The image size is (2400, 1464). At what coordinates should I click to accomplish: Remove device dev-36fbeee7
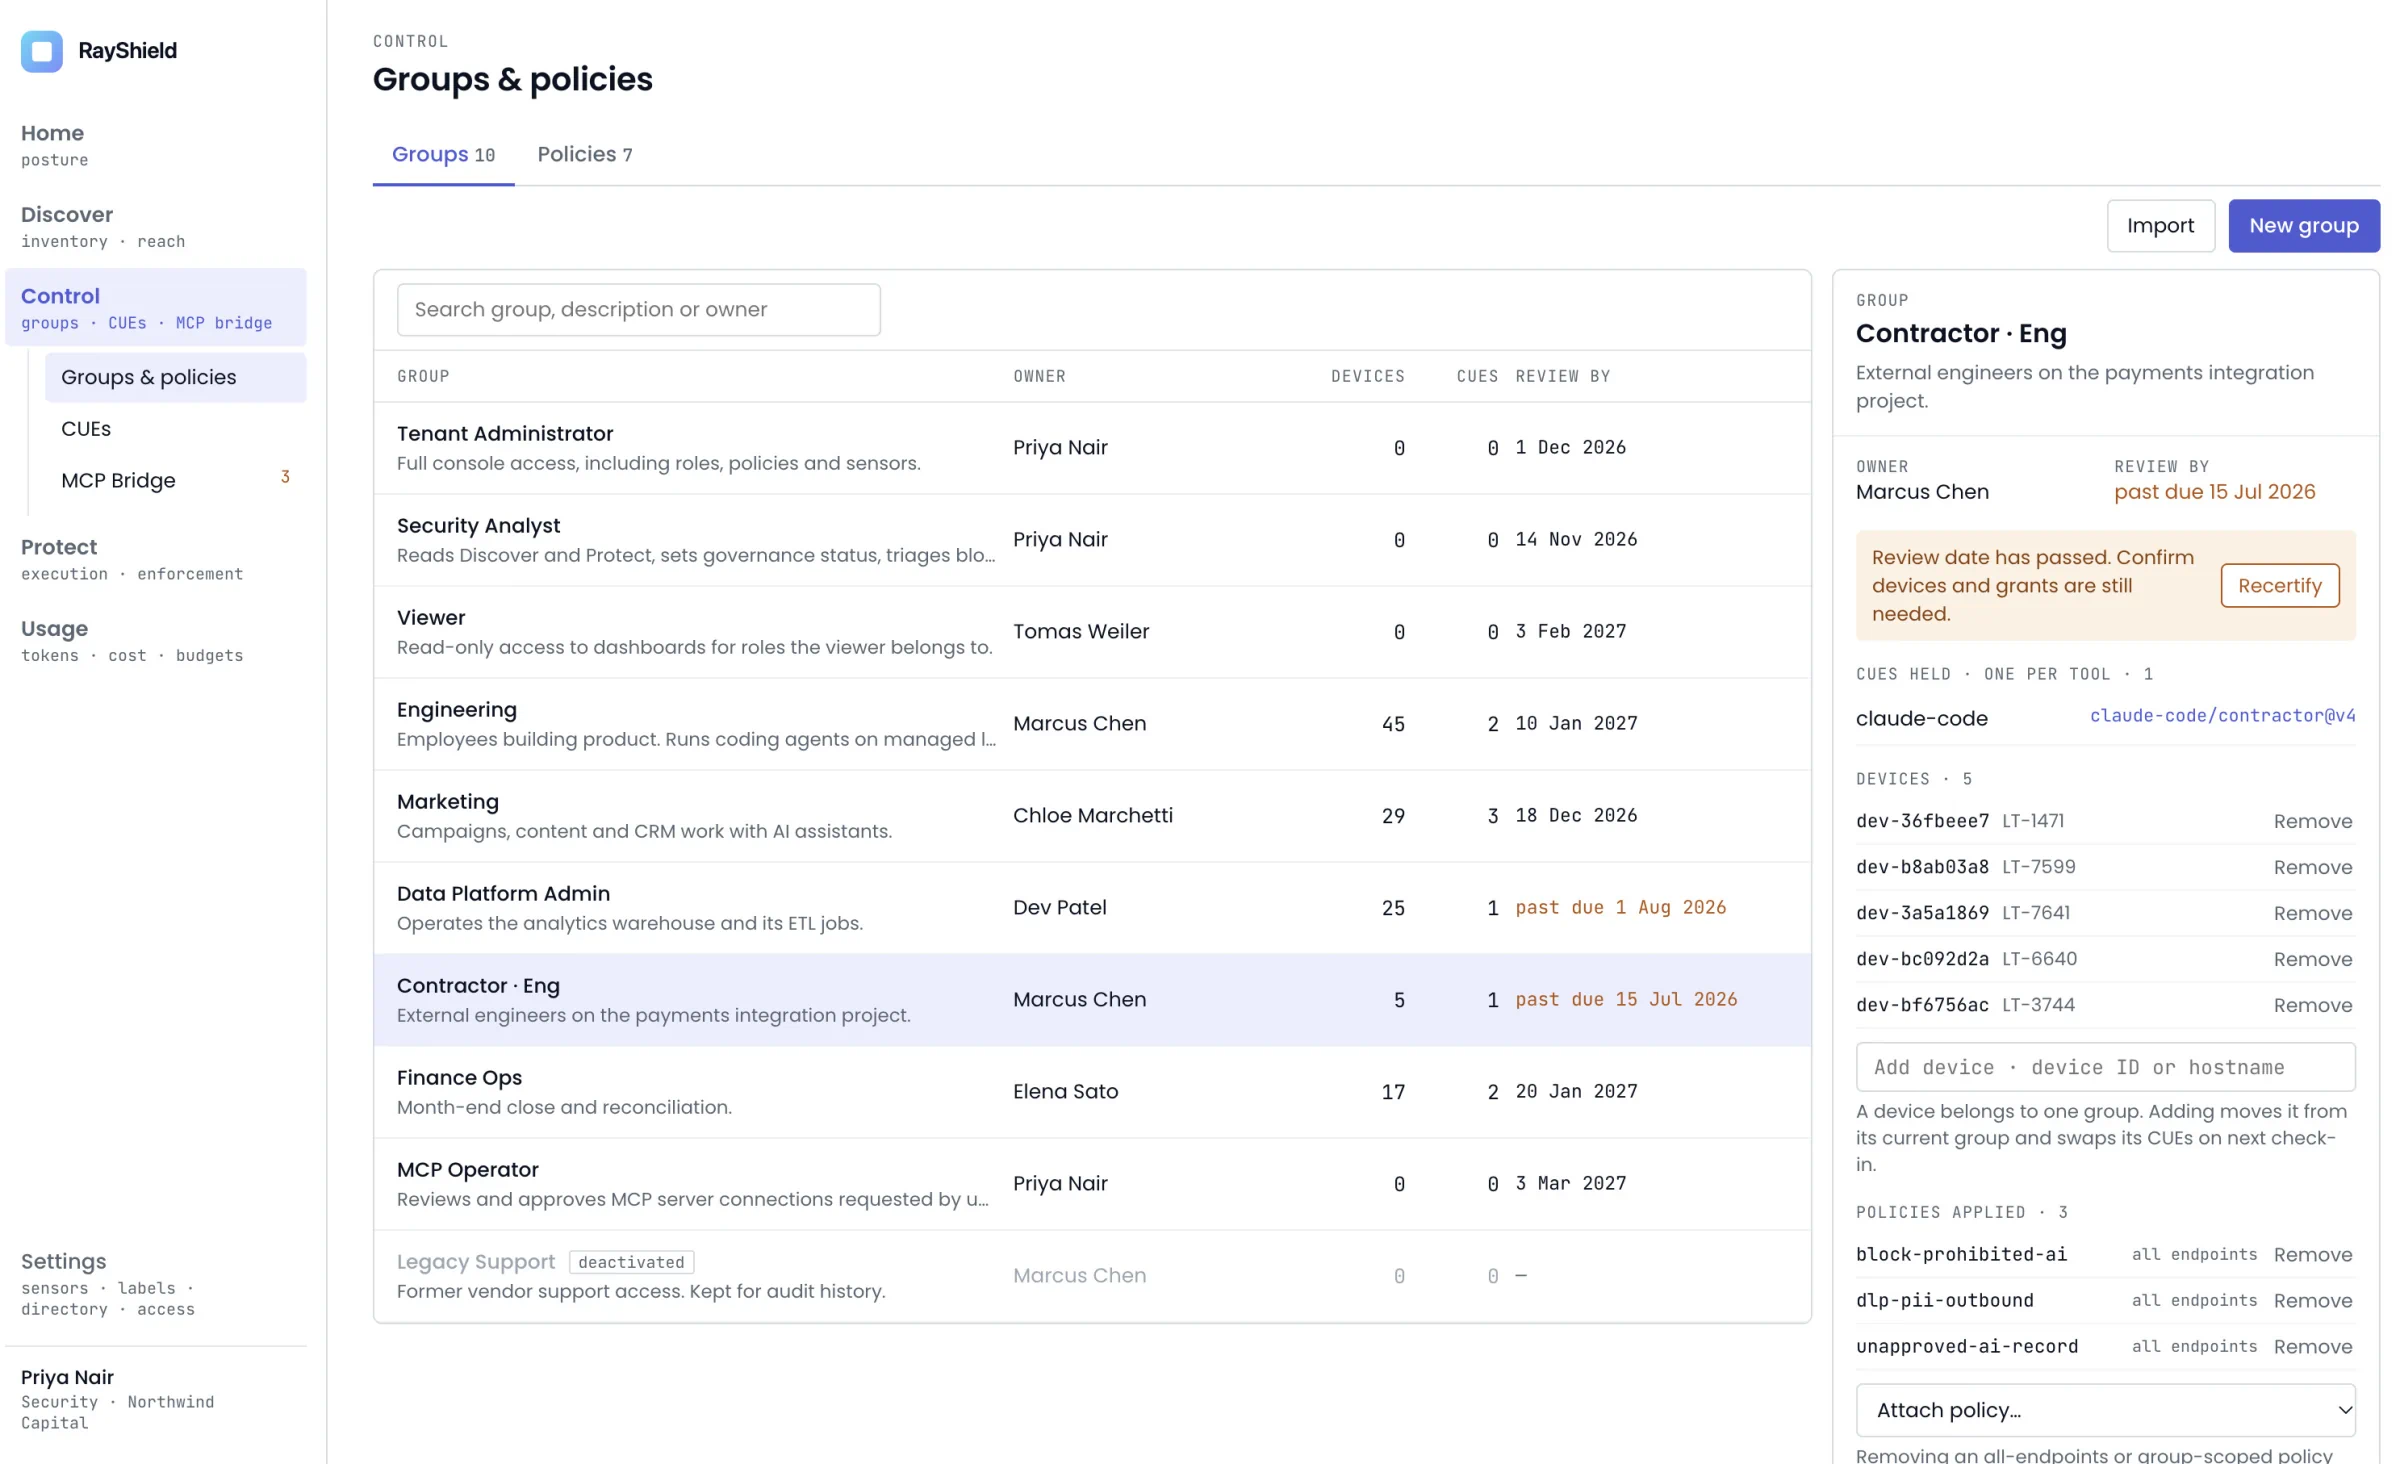[x=2312, y=821]
